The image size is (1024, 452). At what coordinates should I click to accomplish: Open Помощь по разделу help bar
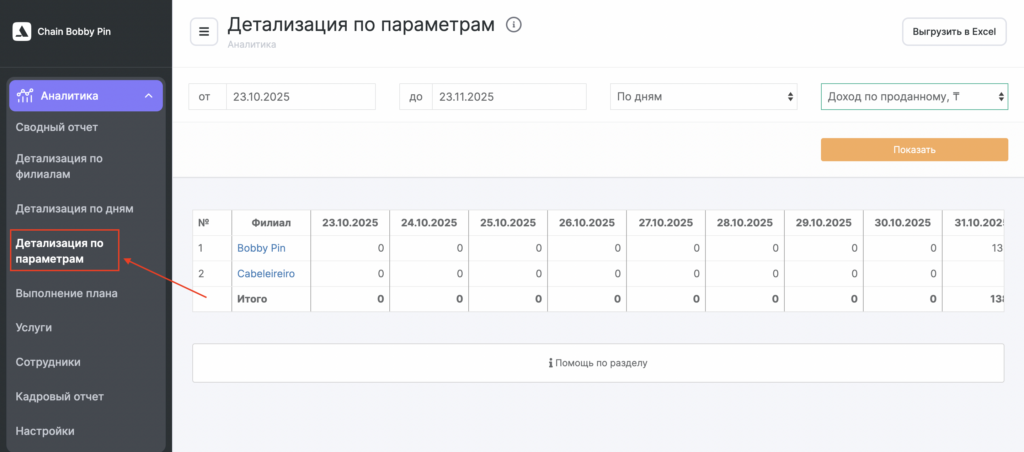598,363
